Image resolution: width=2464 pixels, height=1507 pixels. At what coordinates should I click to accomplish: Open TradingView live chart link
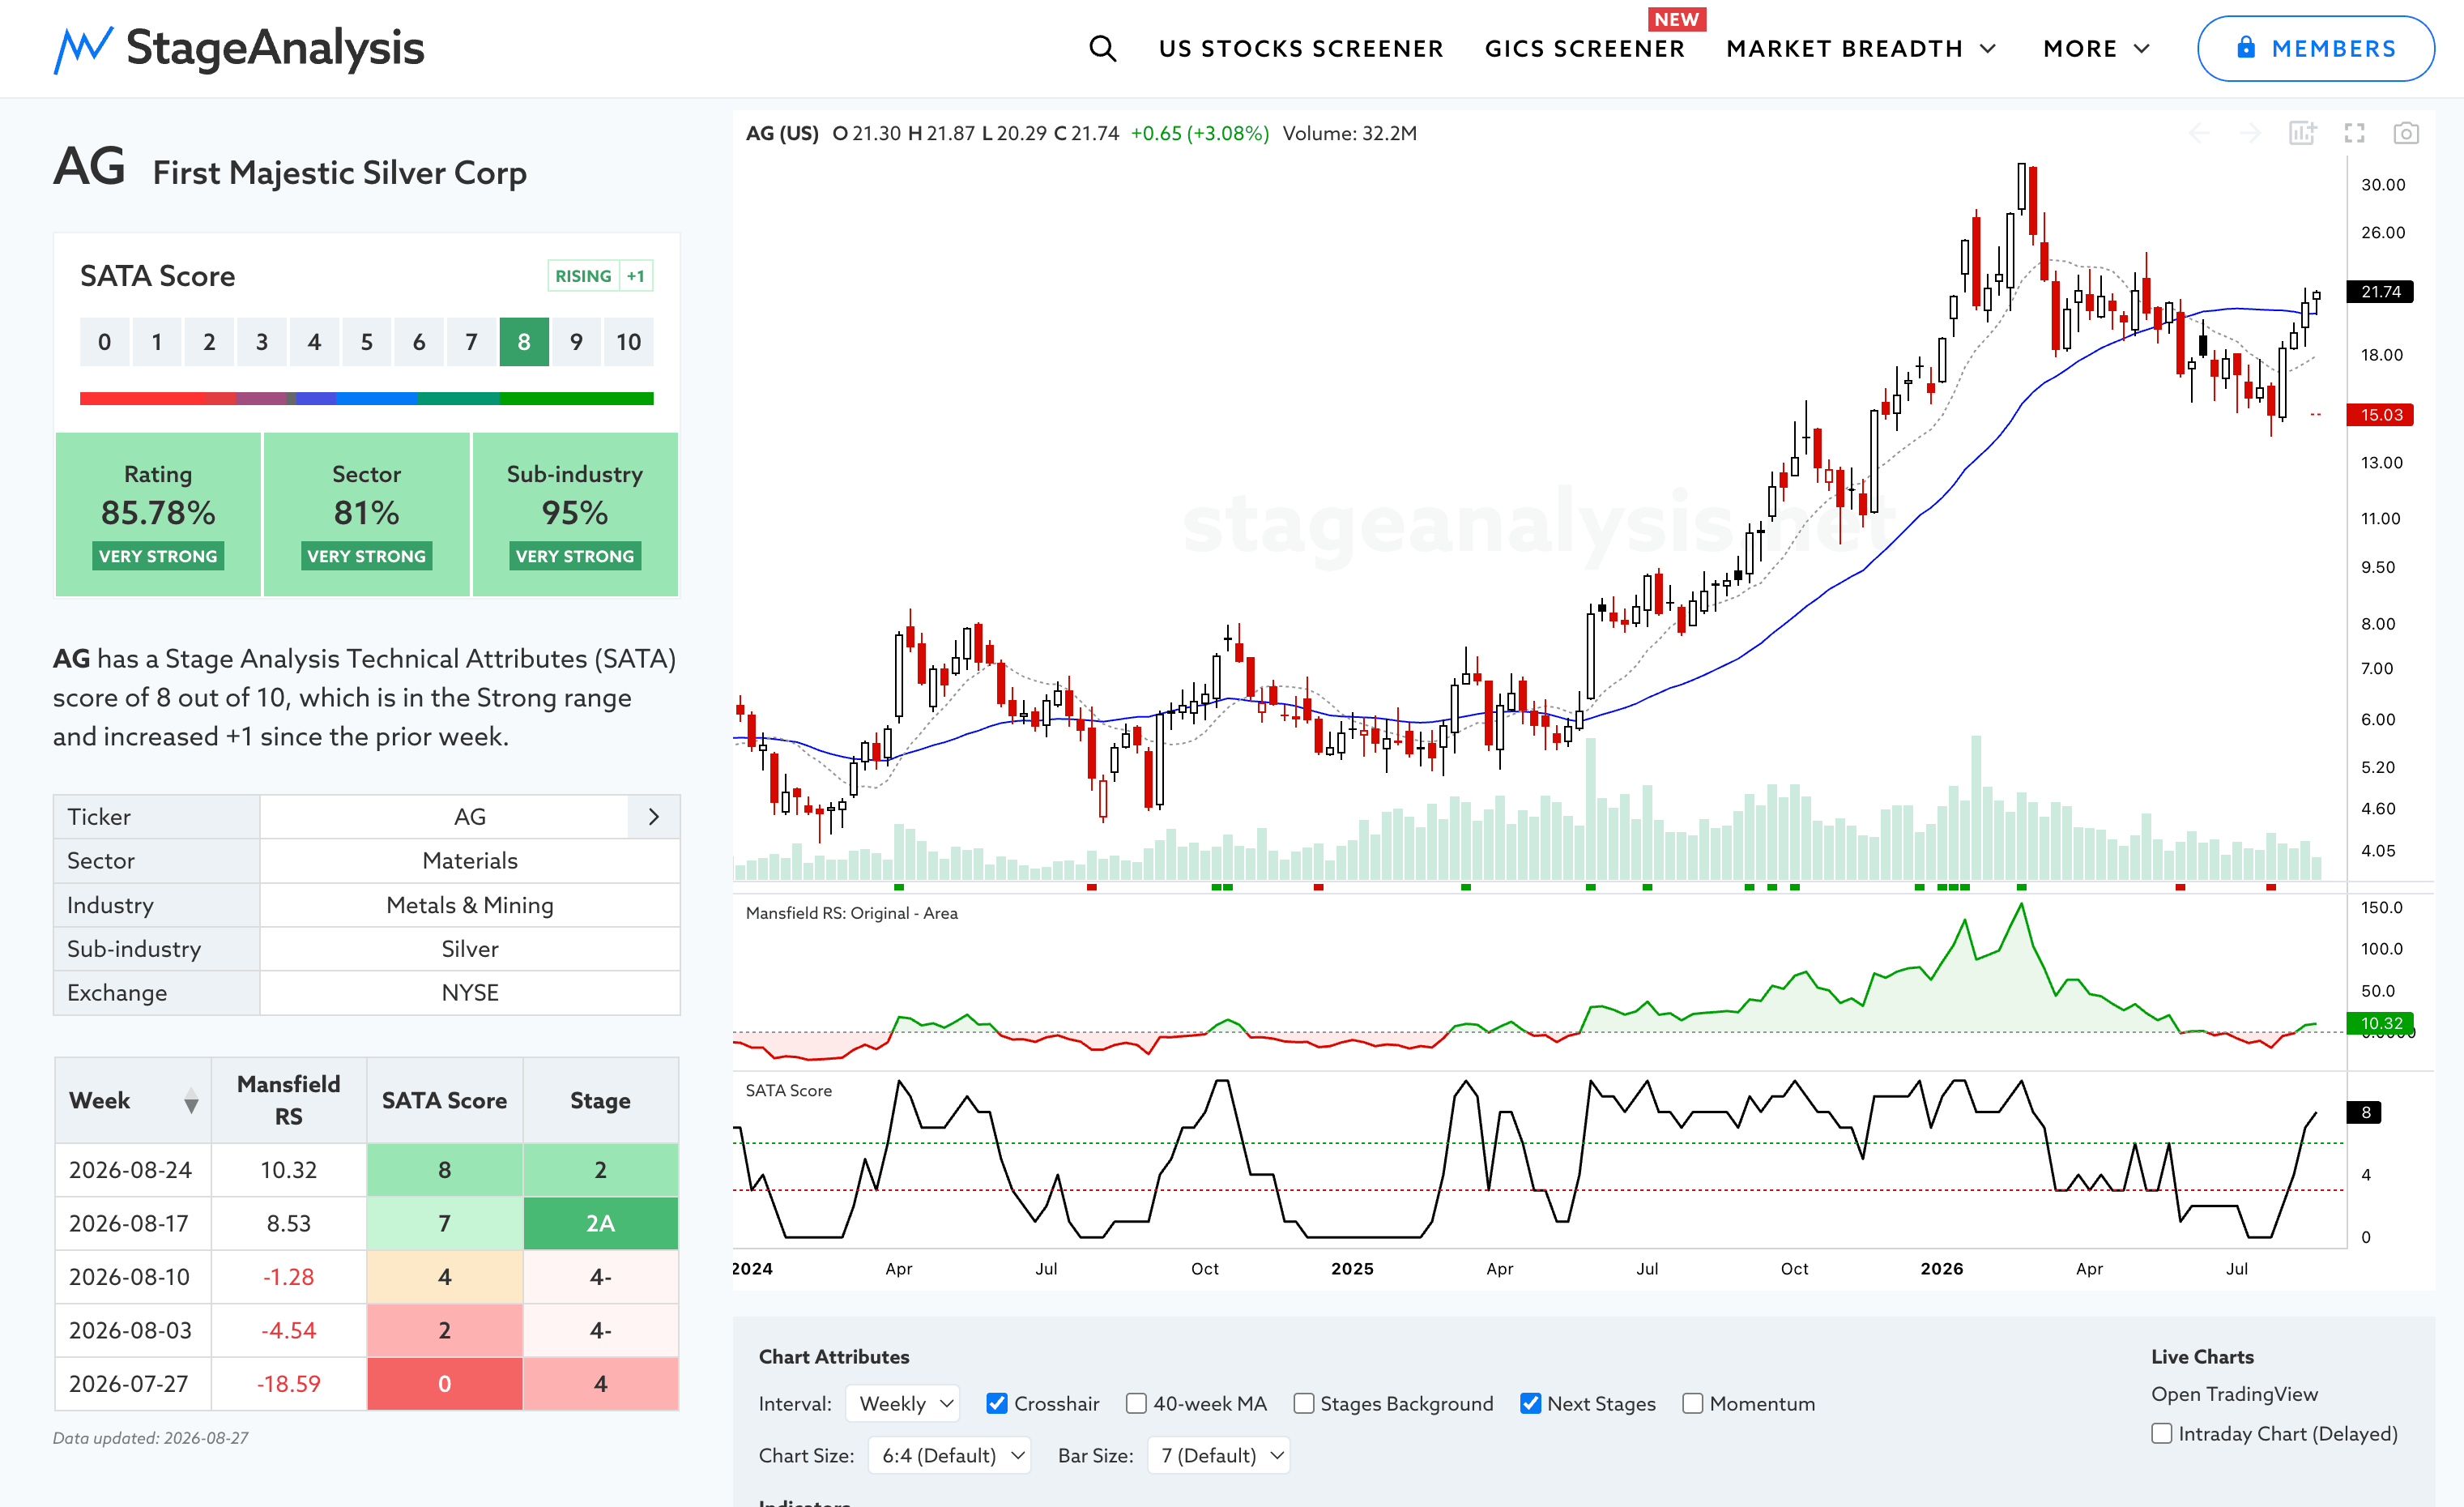[2234, 1394]
